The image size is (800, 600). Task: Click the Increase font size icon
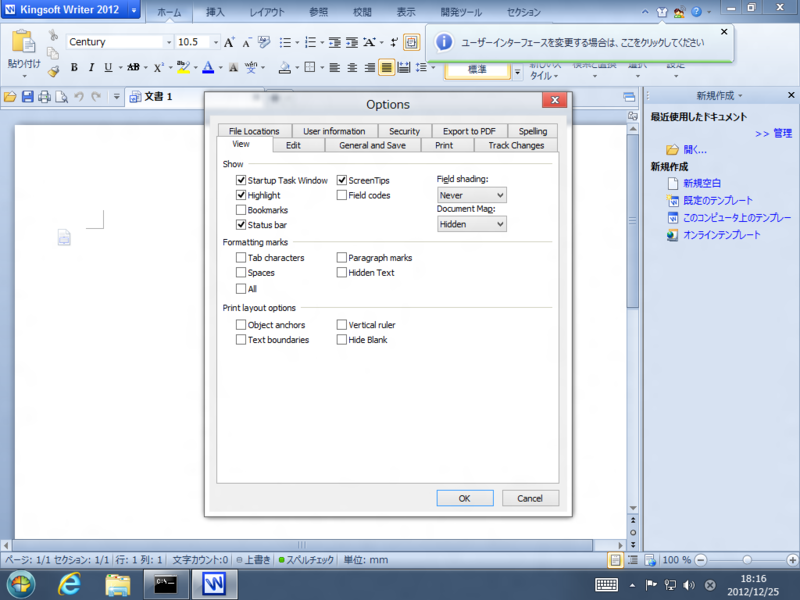pos(229,42)
